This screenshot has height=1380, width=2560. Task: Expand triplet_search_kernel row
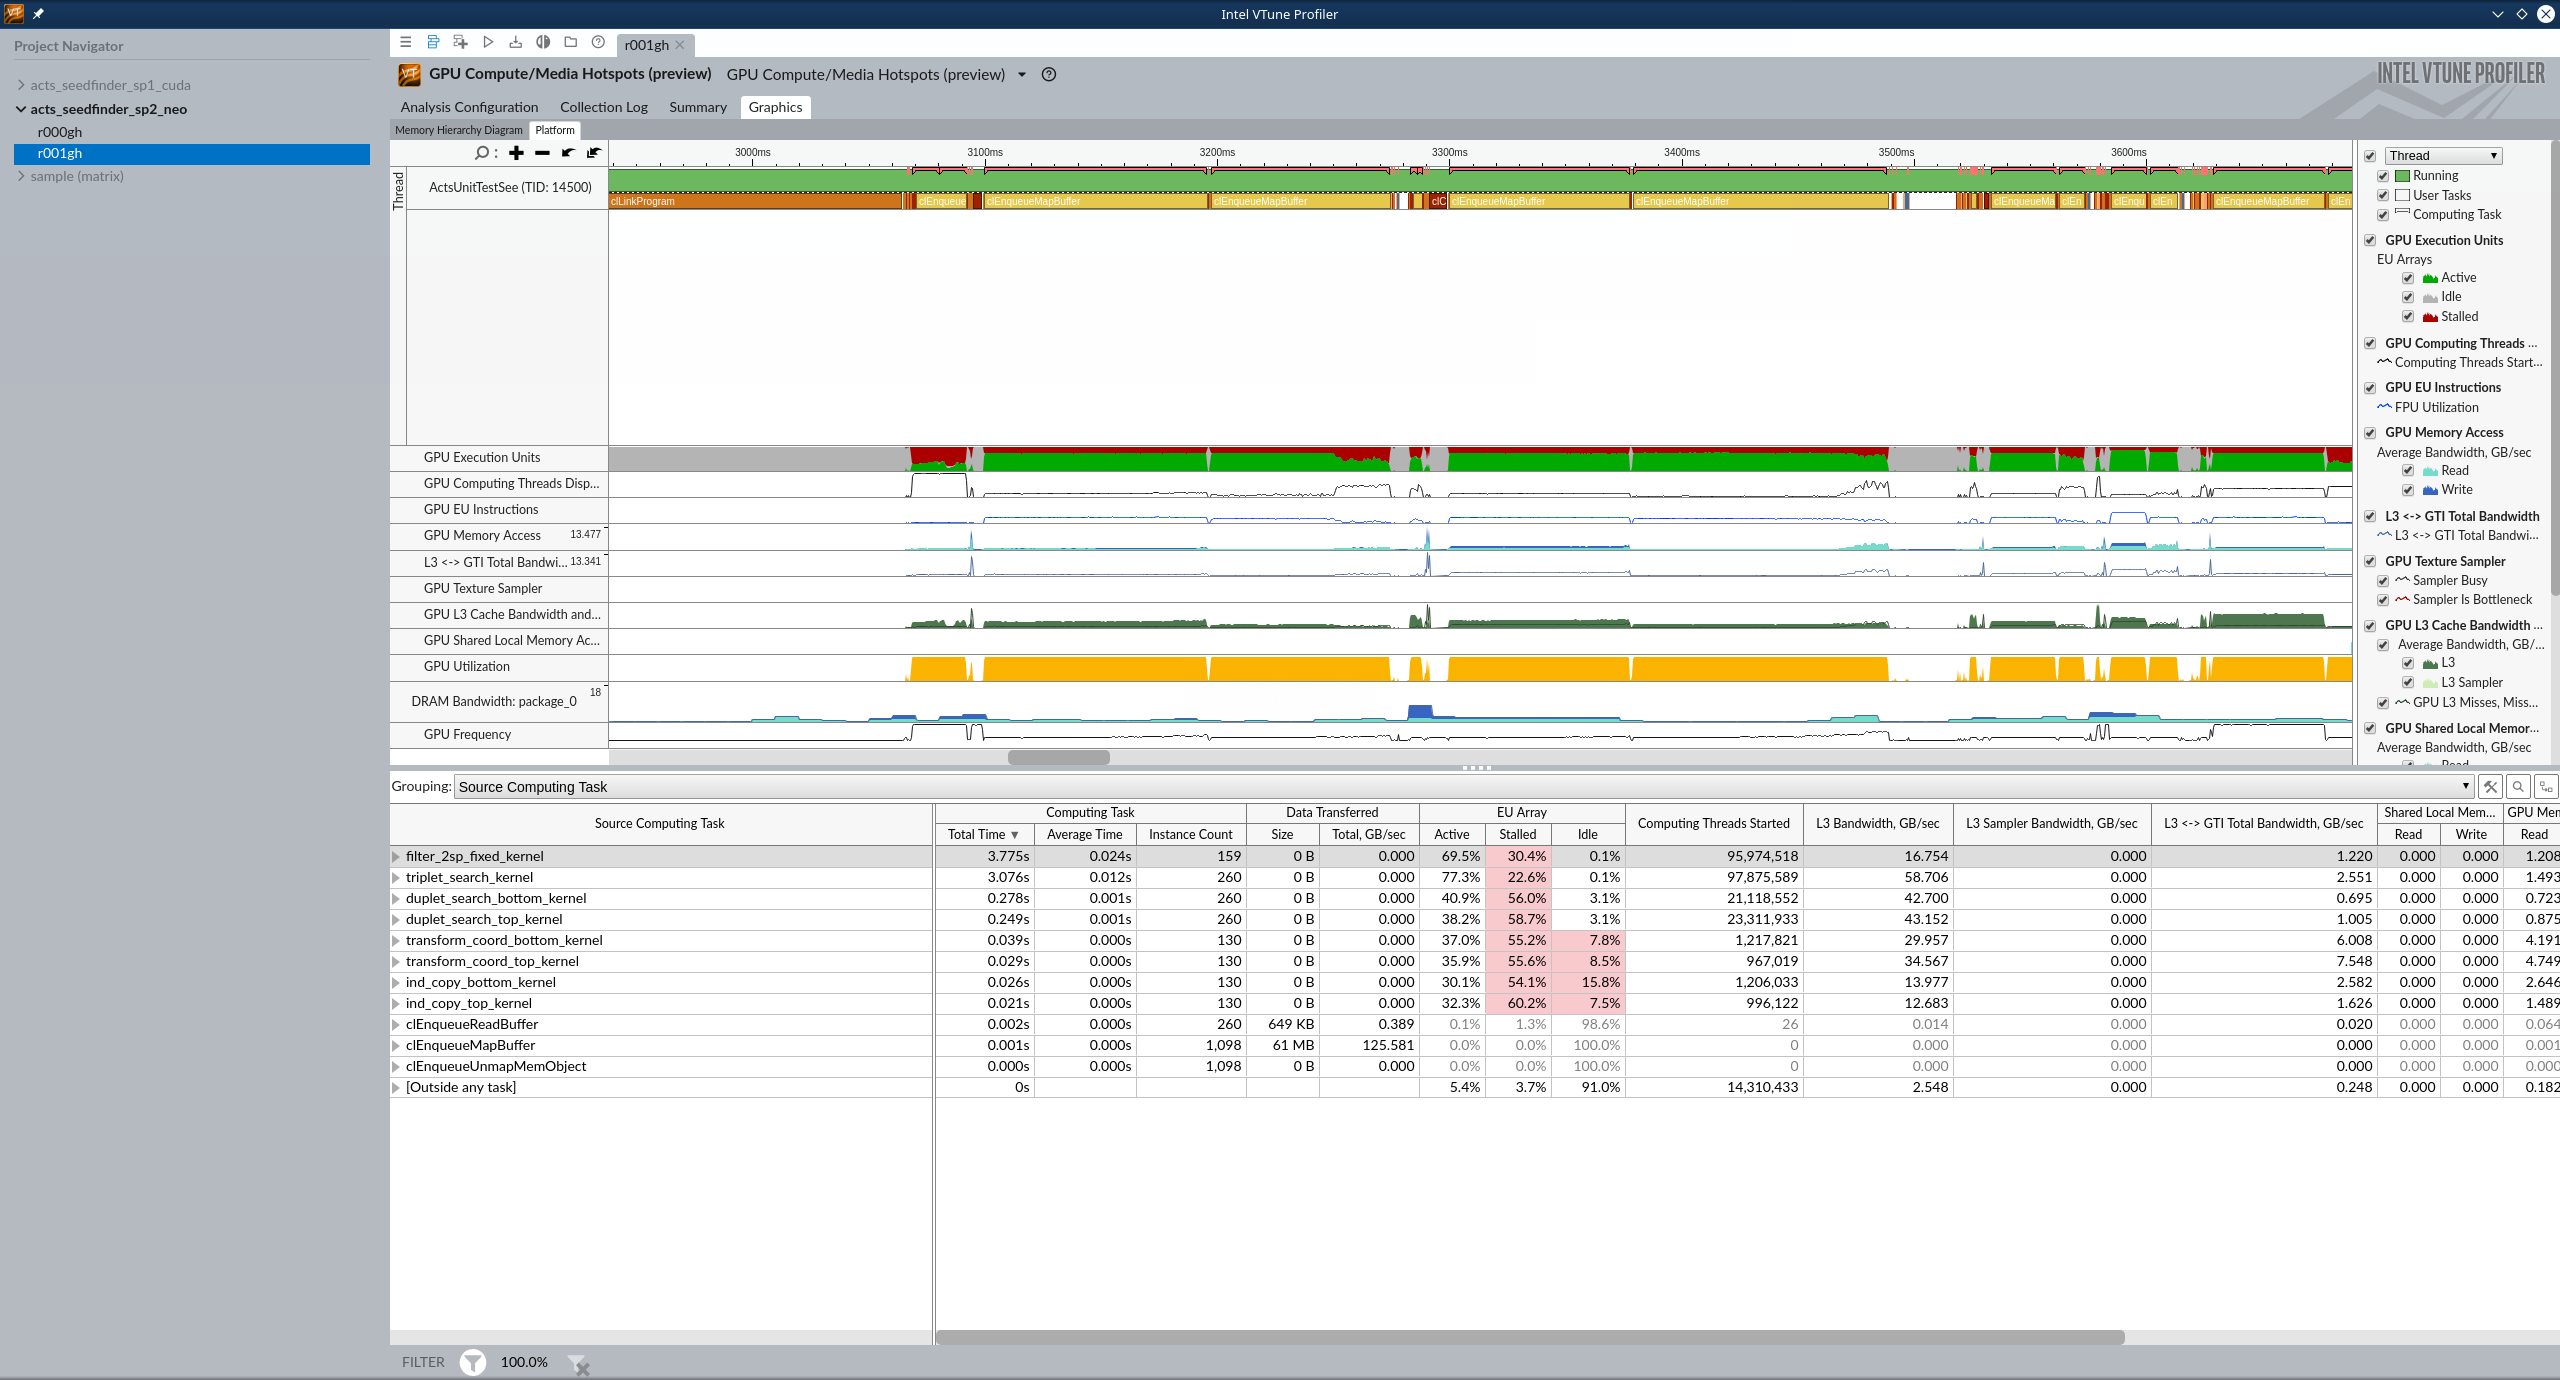click(396, 878)
